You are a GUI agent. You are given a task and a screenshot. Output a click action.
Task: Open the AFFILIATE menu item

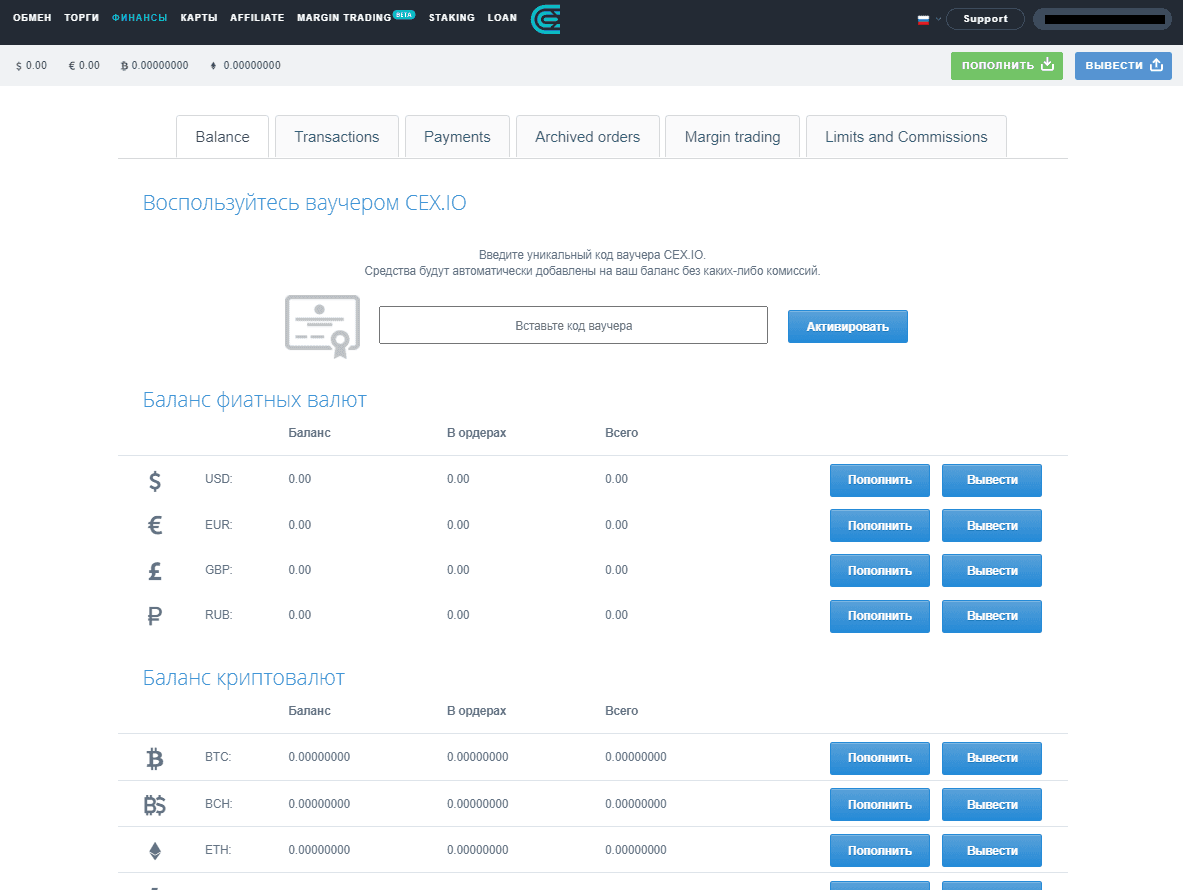[257, 17]
